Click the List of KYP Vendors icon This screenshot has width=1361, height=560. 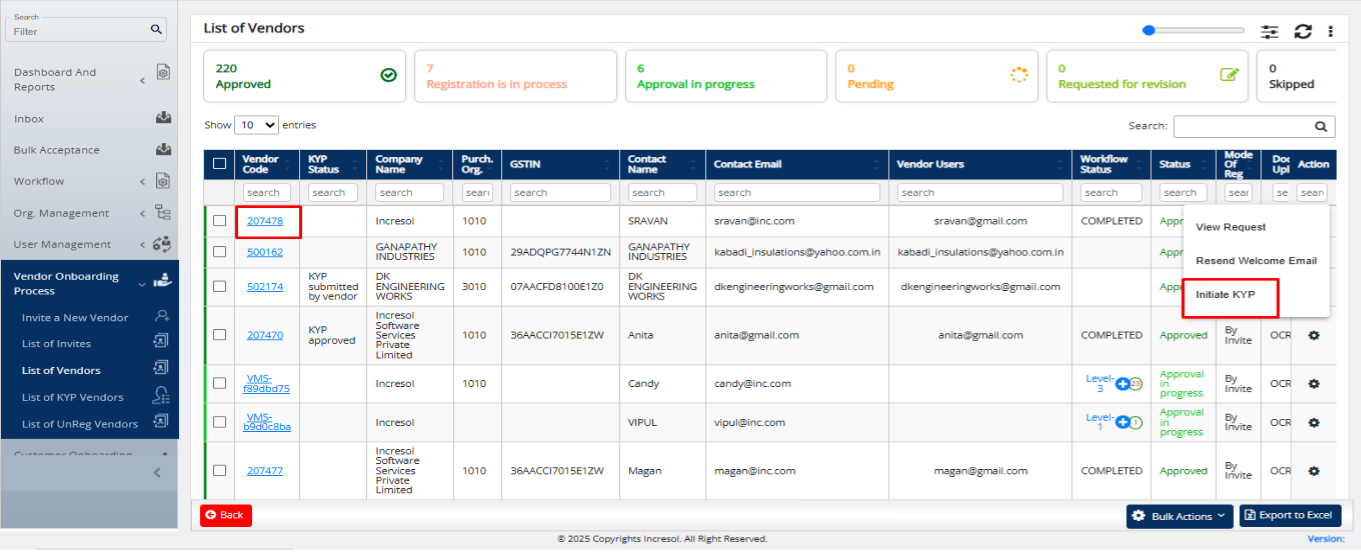(161, 397)
